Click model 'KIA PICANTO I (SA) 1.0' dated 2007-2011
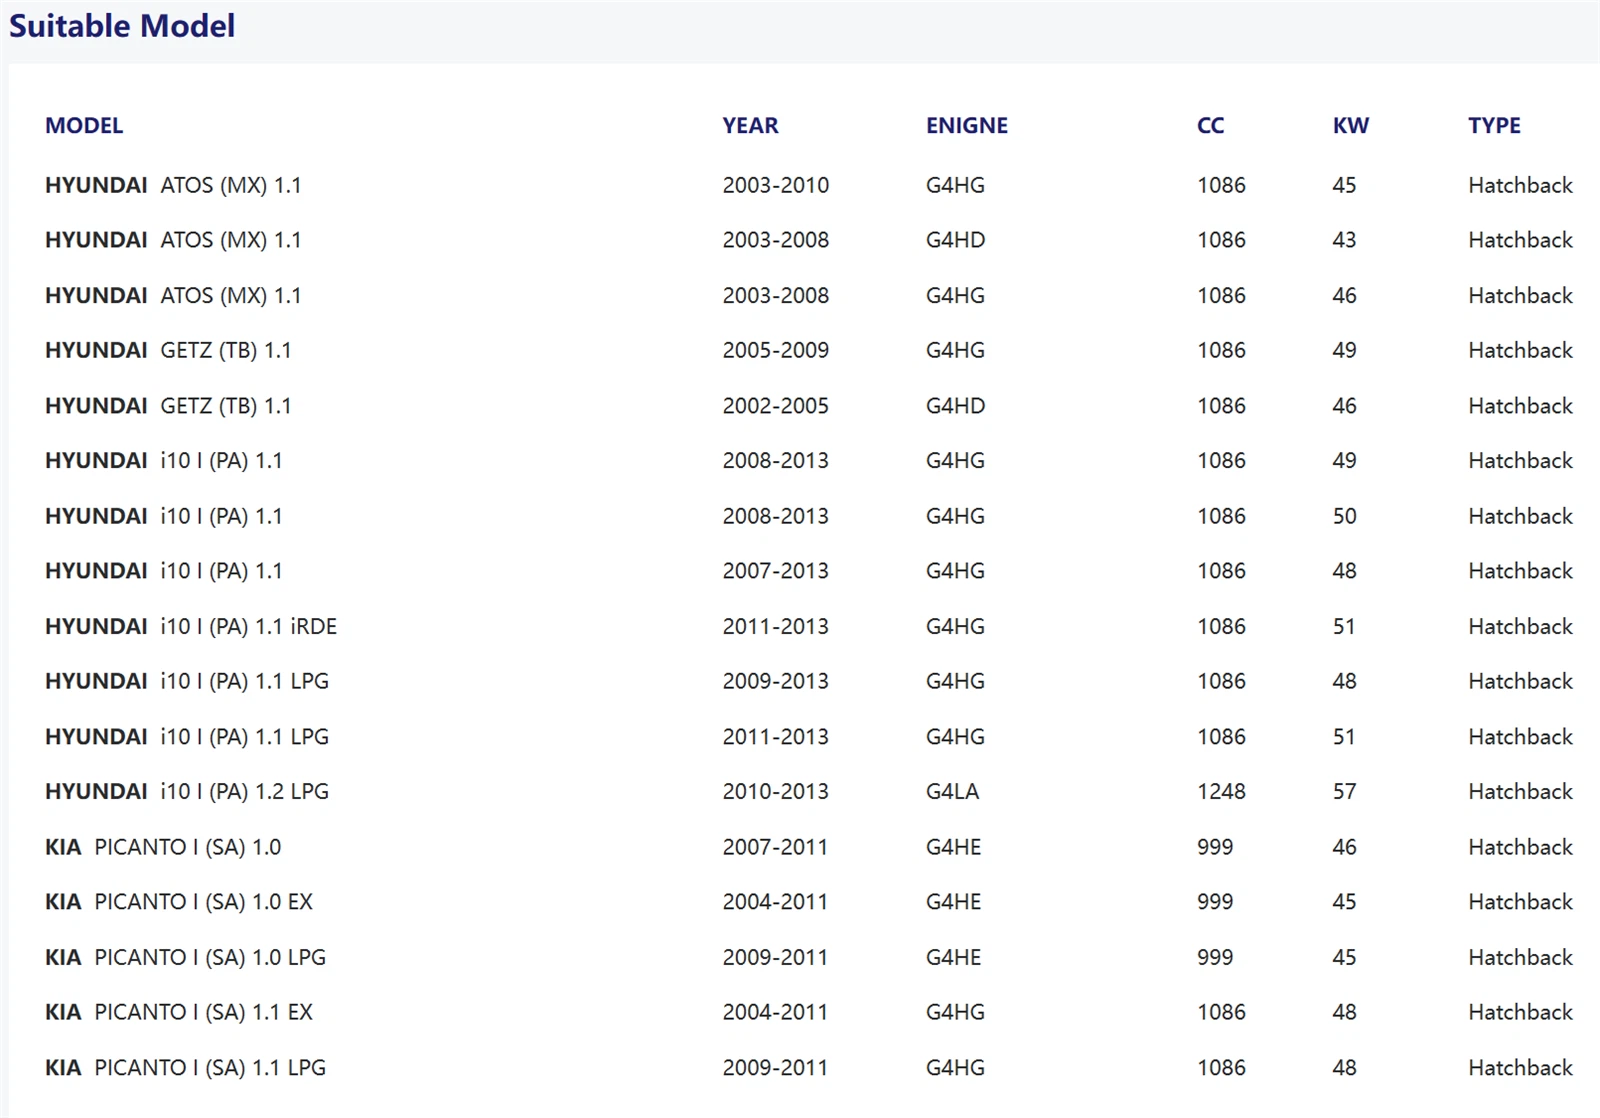This screenshot has width=1600, height=1118. point(163,847)
